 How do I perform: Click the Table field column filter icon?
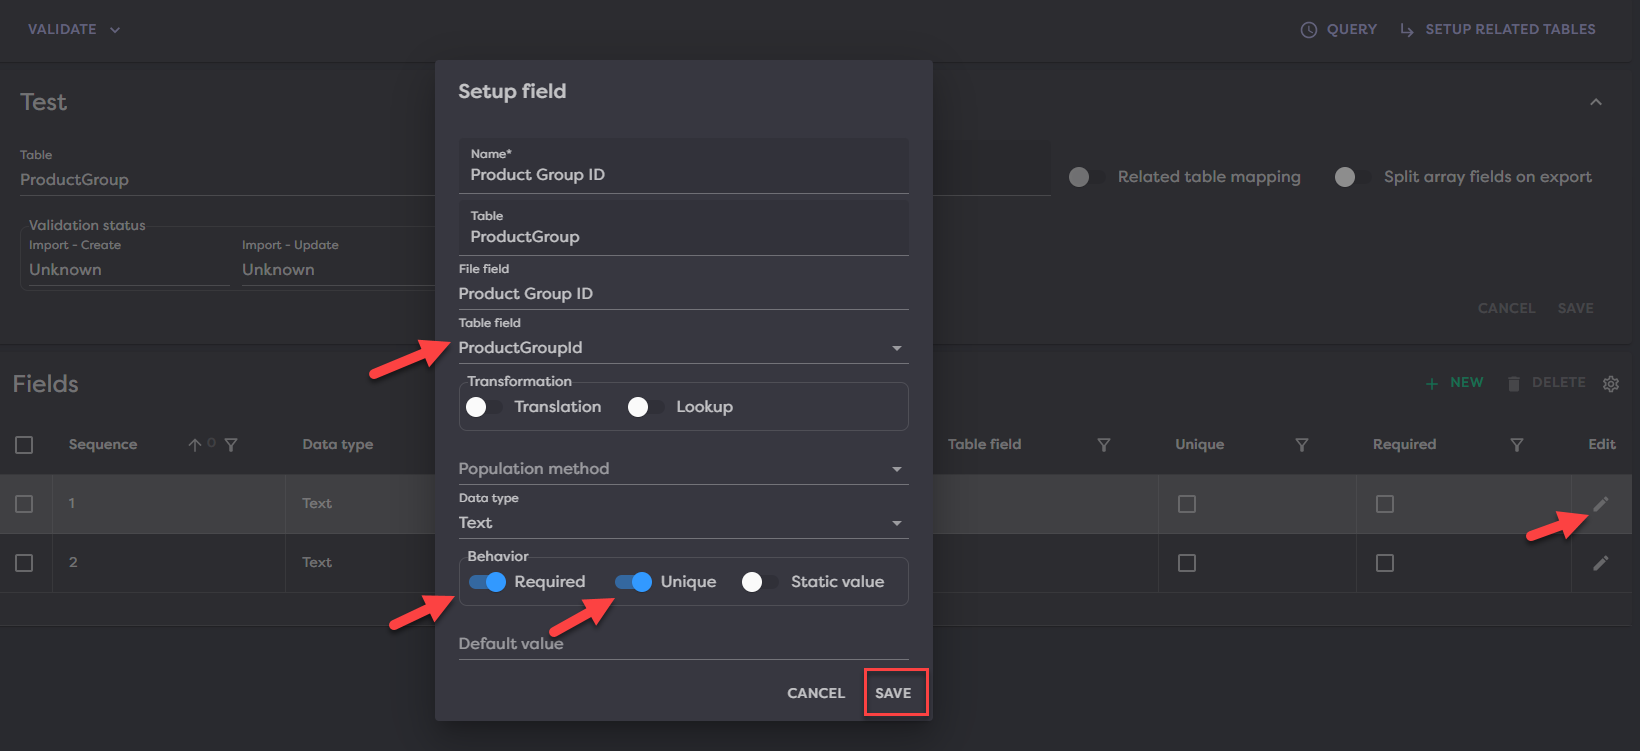1104,445
